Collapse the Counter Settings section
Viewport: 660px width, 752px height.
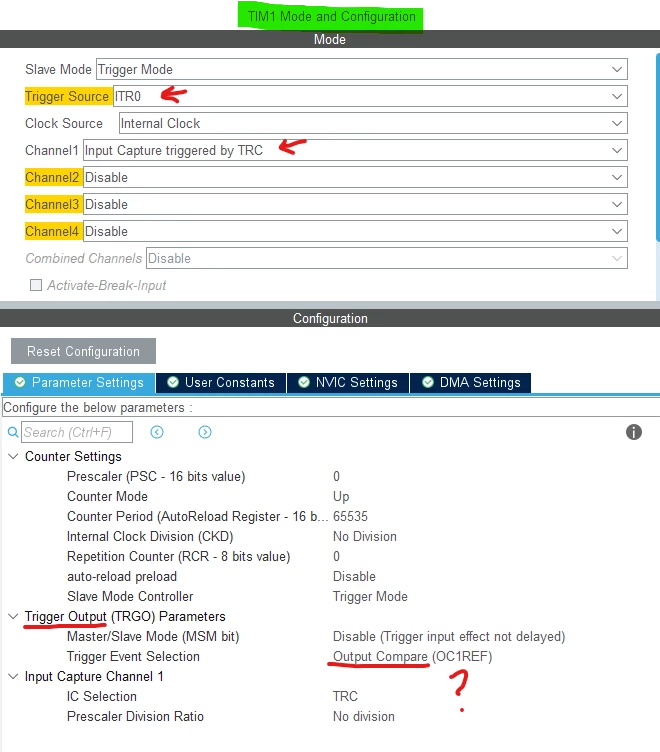click(x=13, y=456)
